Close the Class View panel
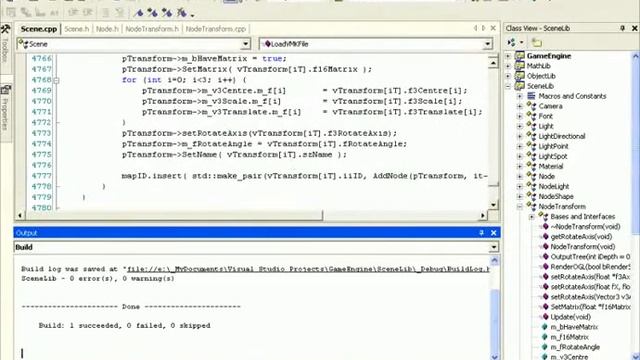Screen dimensions: 640x360 coord(635,28)
